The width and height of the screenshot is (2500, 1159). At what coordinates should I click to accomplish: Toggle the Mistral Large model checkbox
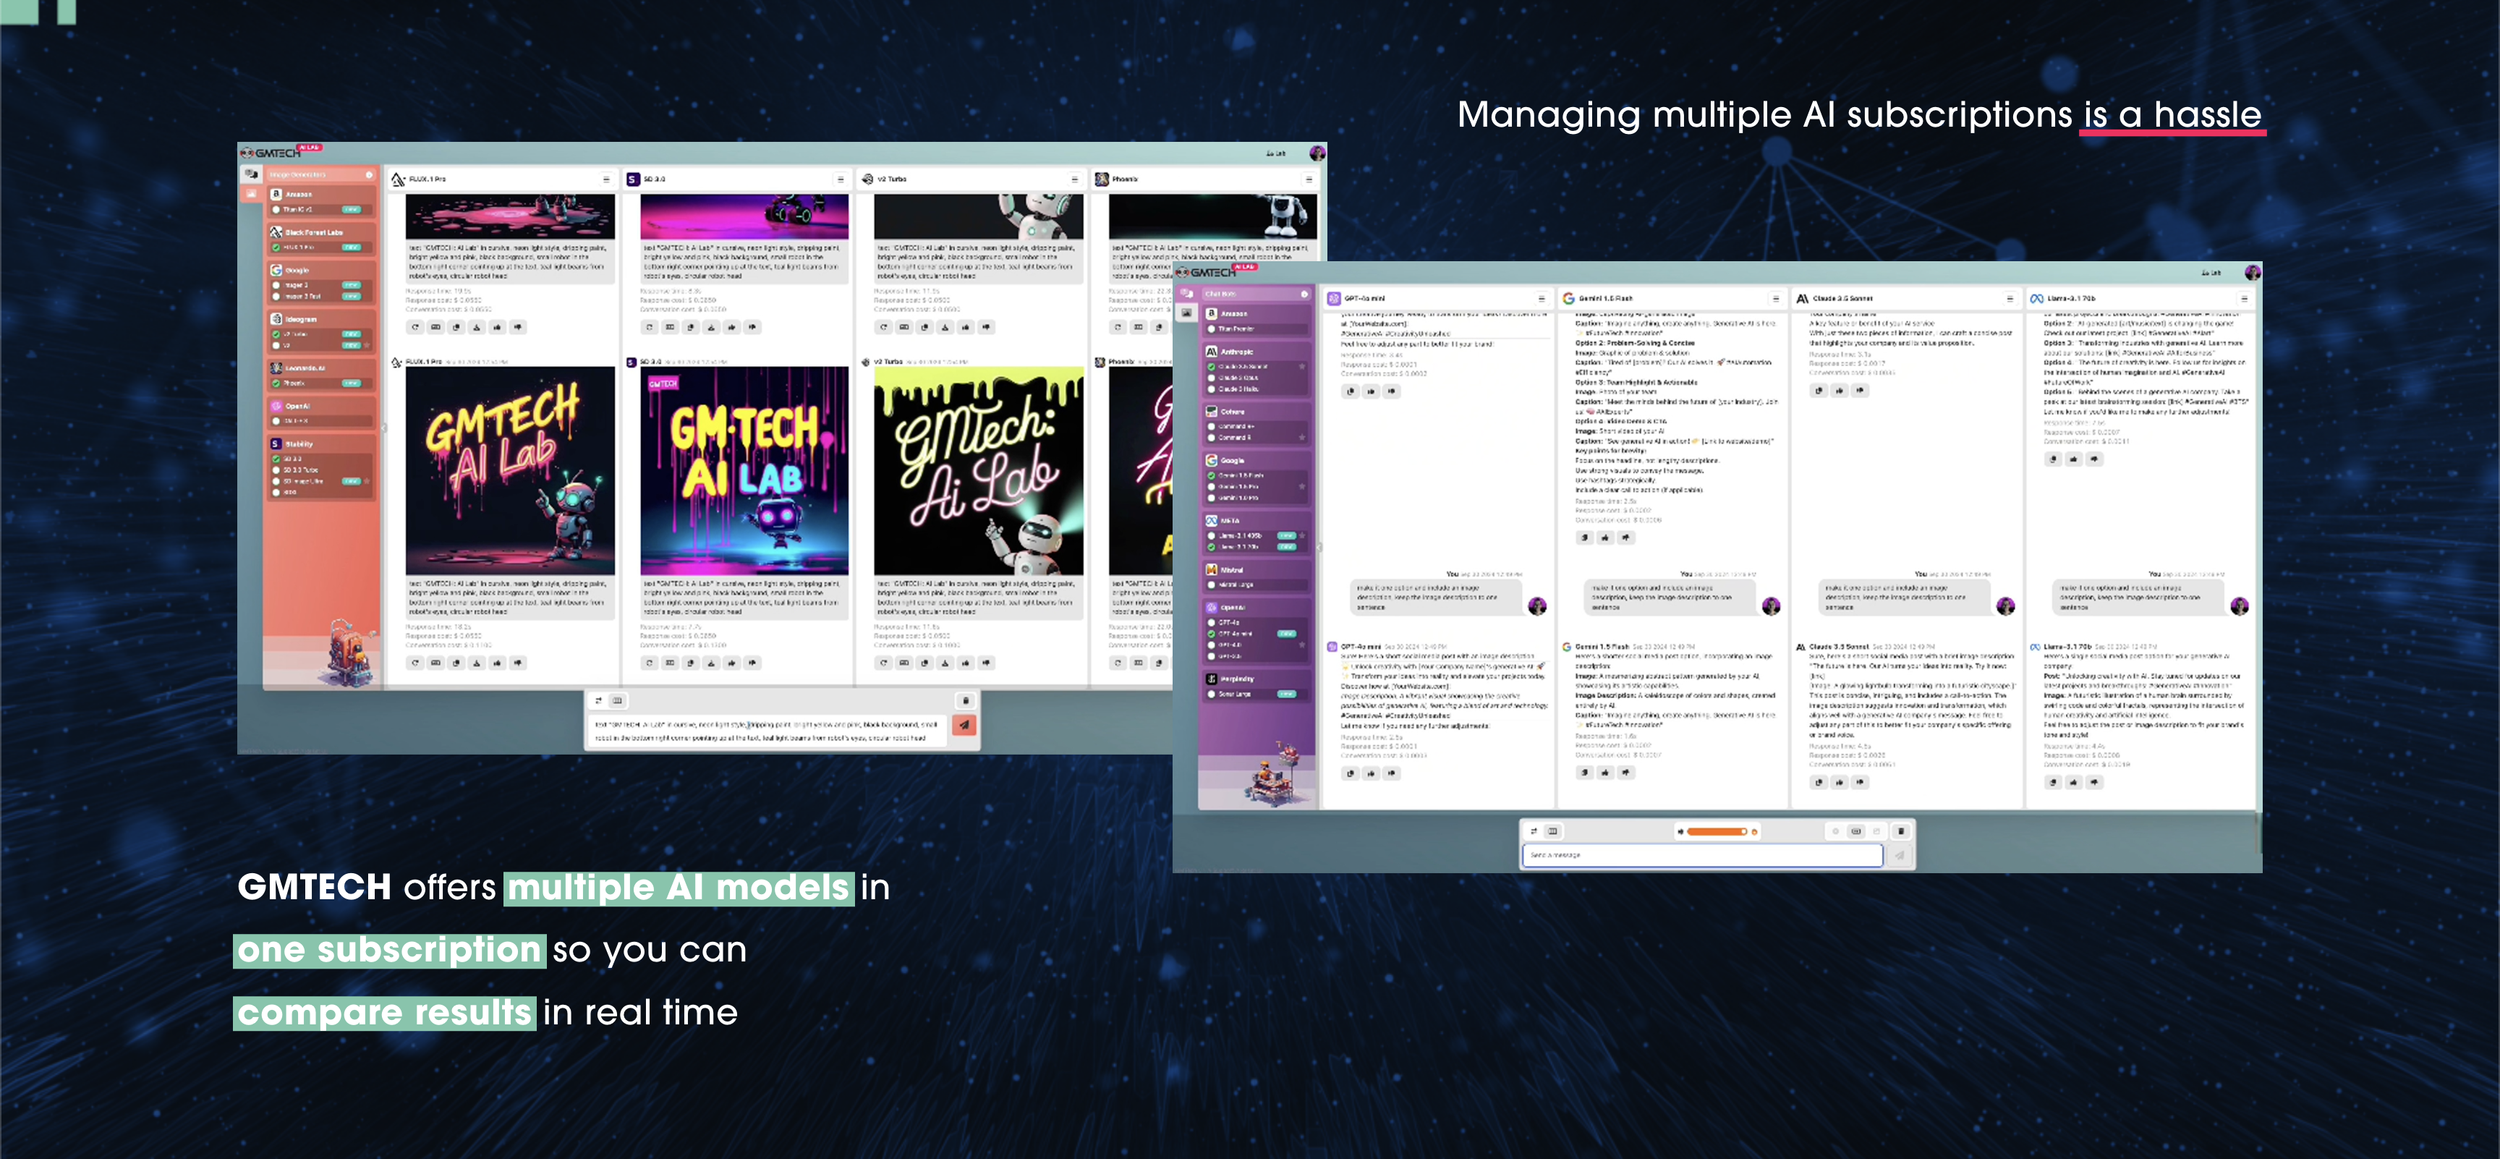[x=1212, y=585]
